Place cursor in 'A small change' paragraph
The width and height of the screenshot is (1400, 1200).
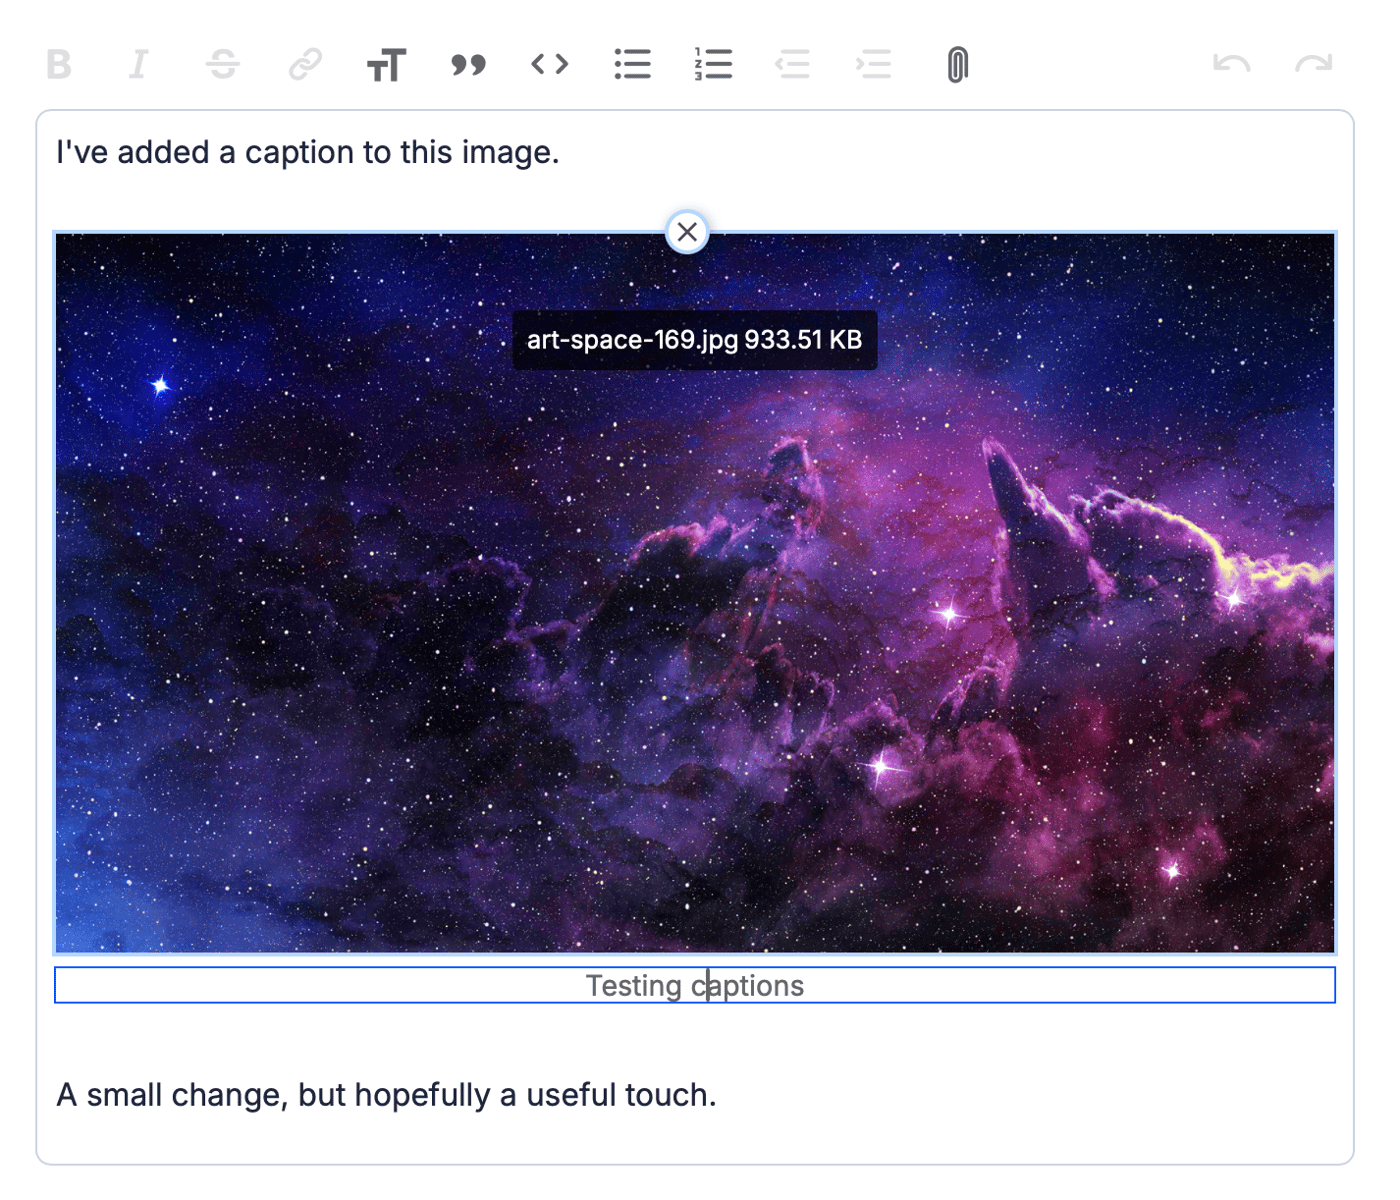[386, 1095]
